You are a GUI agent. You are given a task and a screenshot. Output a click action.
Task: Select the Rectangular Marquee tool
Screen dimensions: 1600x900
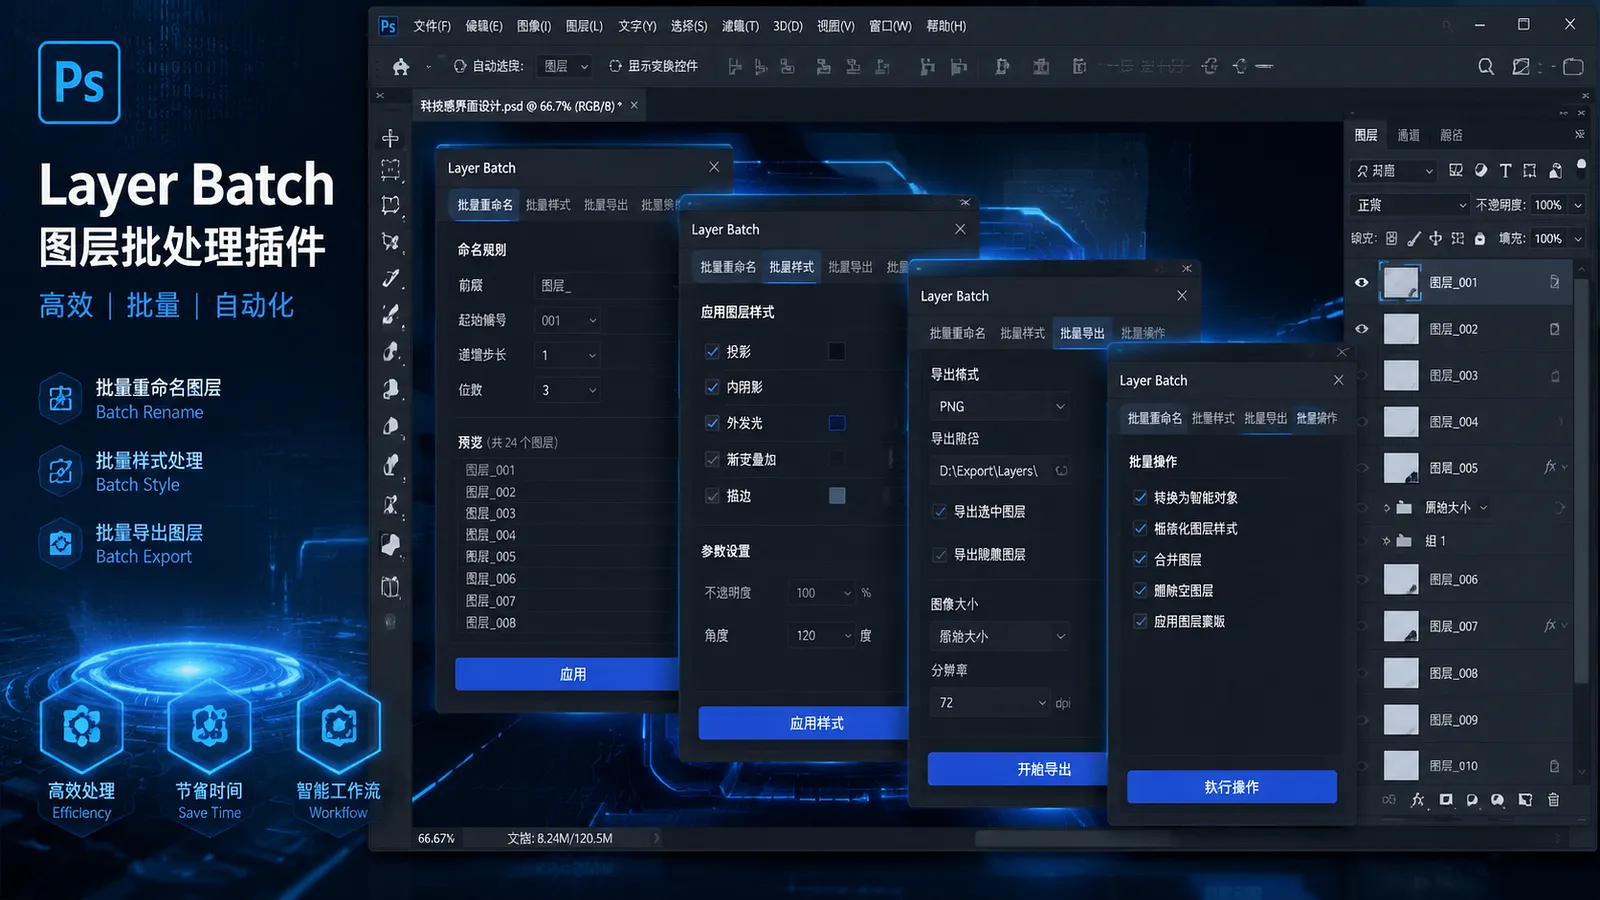click(391, 170)
